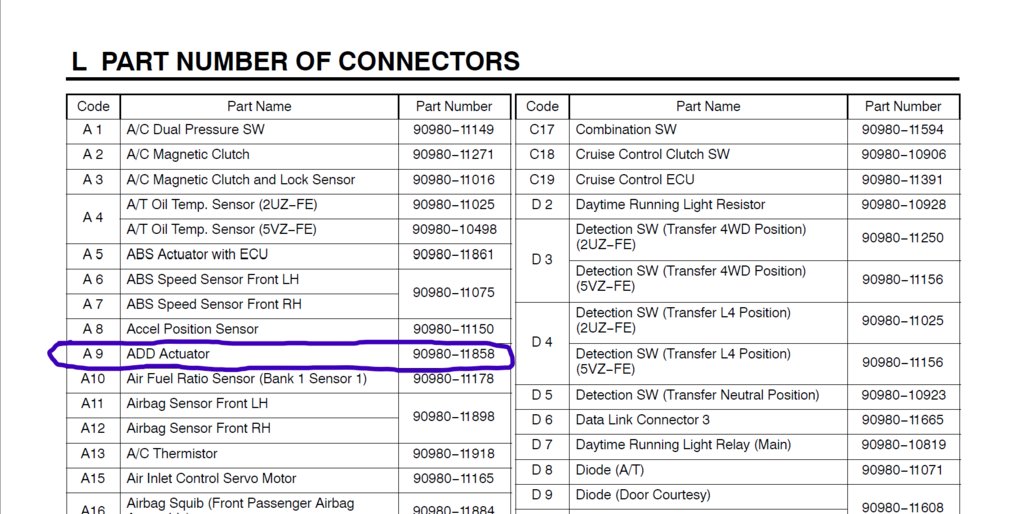
Task: Select part number 90980-11858
Action: 454,354
